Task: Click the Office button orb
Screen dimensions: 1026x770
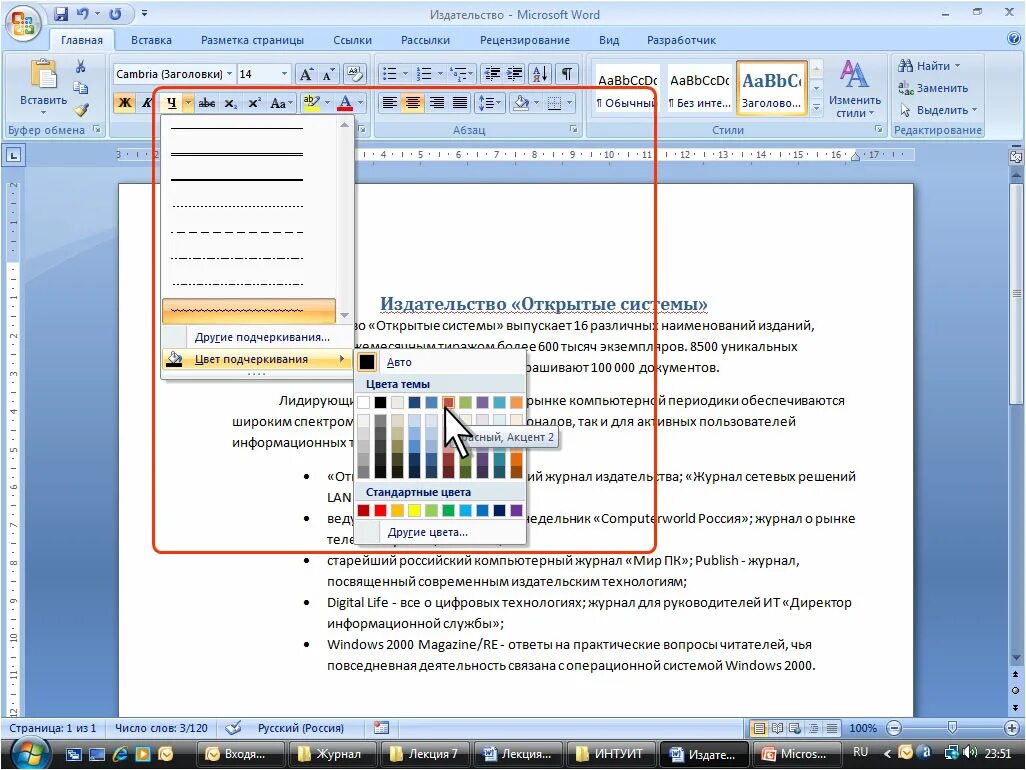Action: point(23,24)
